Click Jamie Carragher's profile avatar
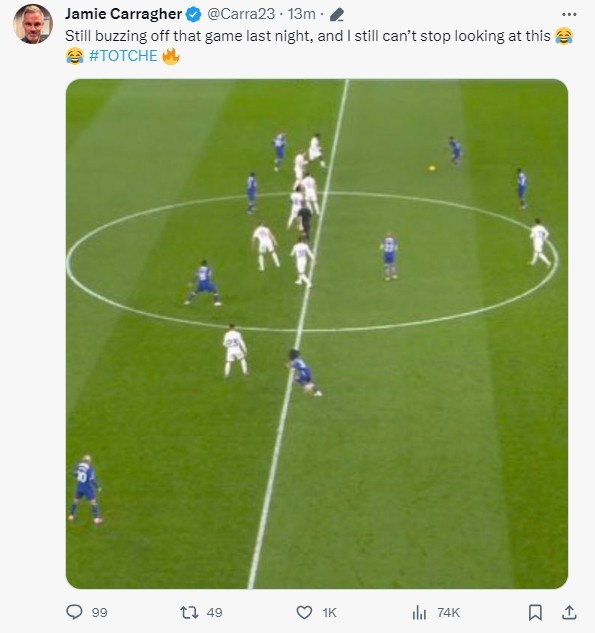This screenshot has height=633, width=595. [x=33, y=24]
